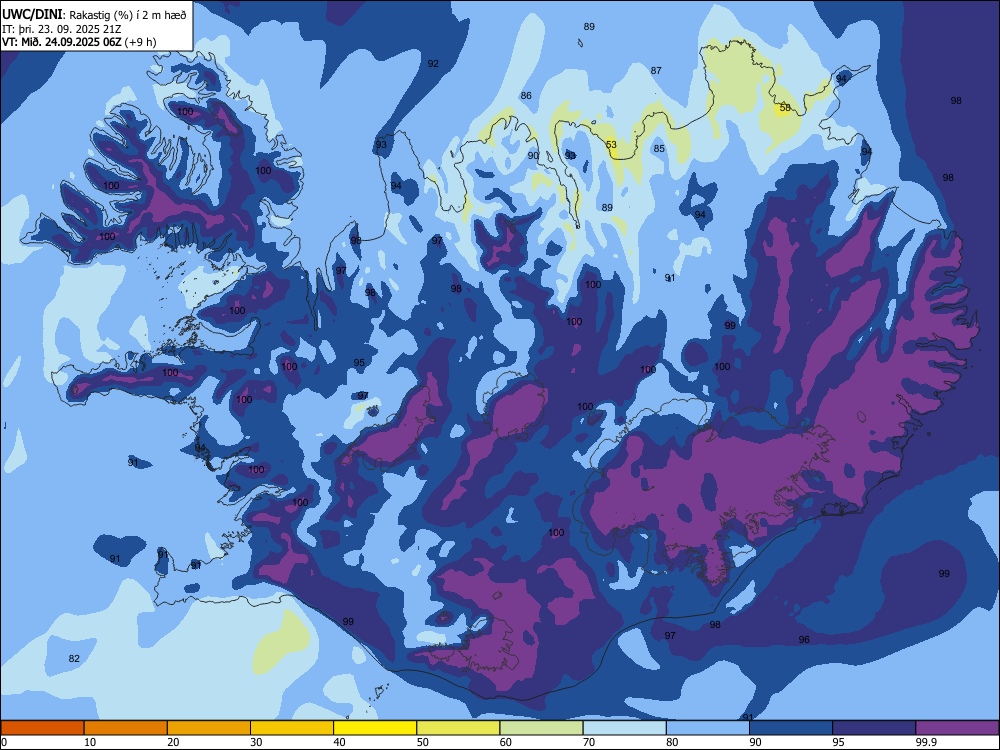This screenshot has height=750, width=1000.
Task: Click the pale blue 70–80 legend swatch
Action: click(x=624, y=728)
